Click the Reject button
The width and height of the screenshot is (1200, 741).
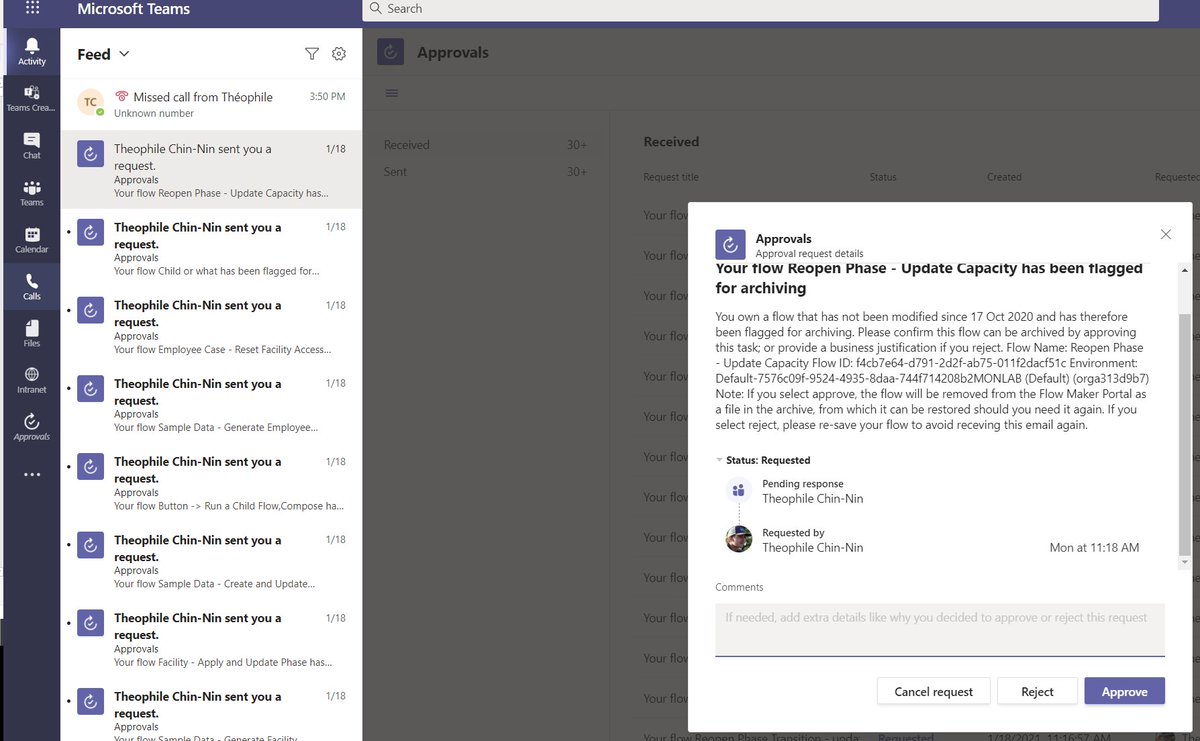[1037, 692]
